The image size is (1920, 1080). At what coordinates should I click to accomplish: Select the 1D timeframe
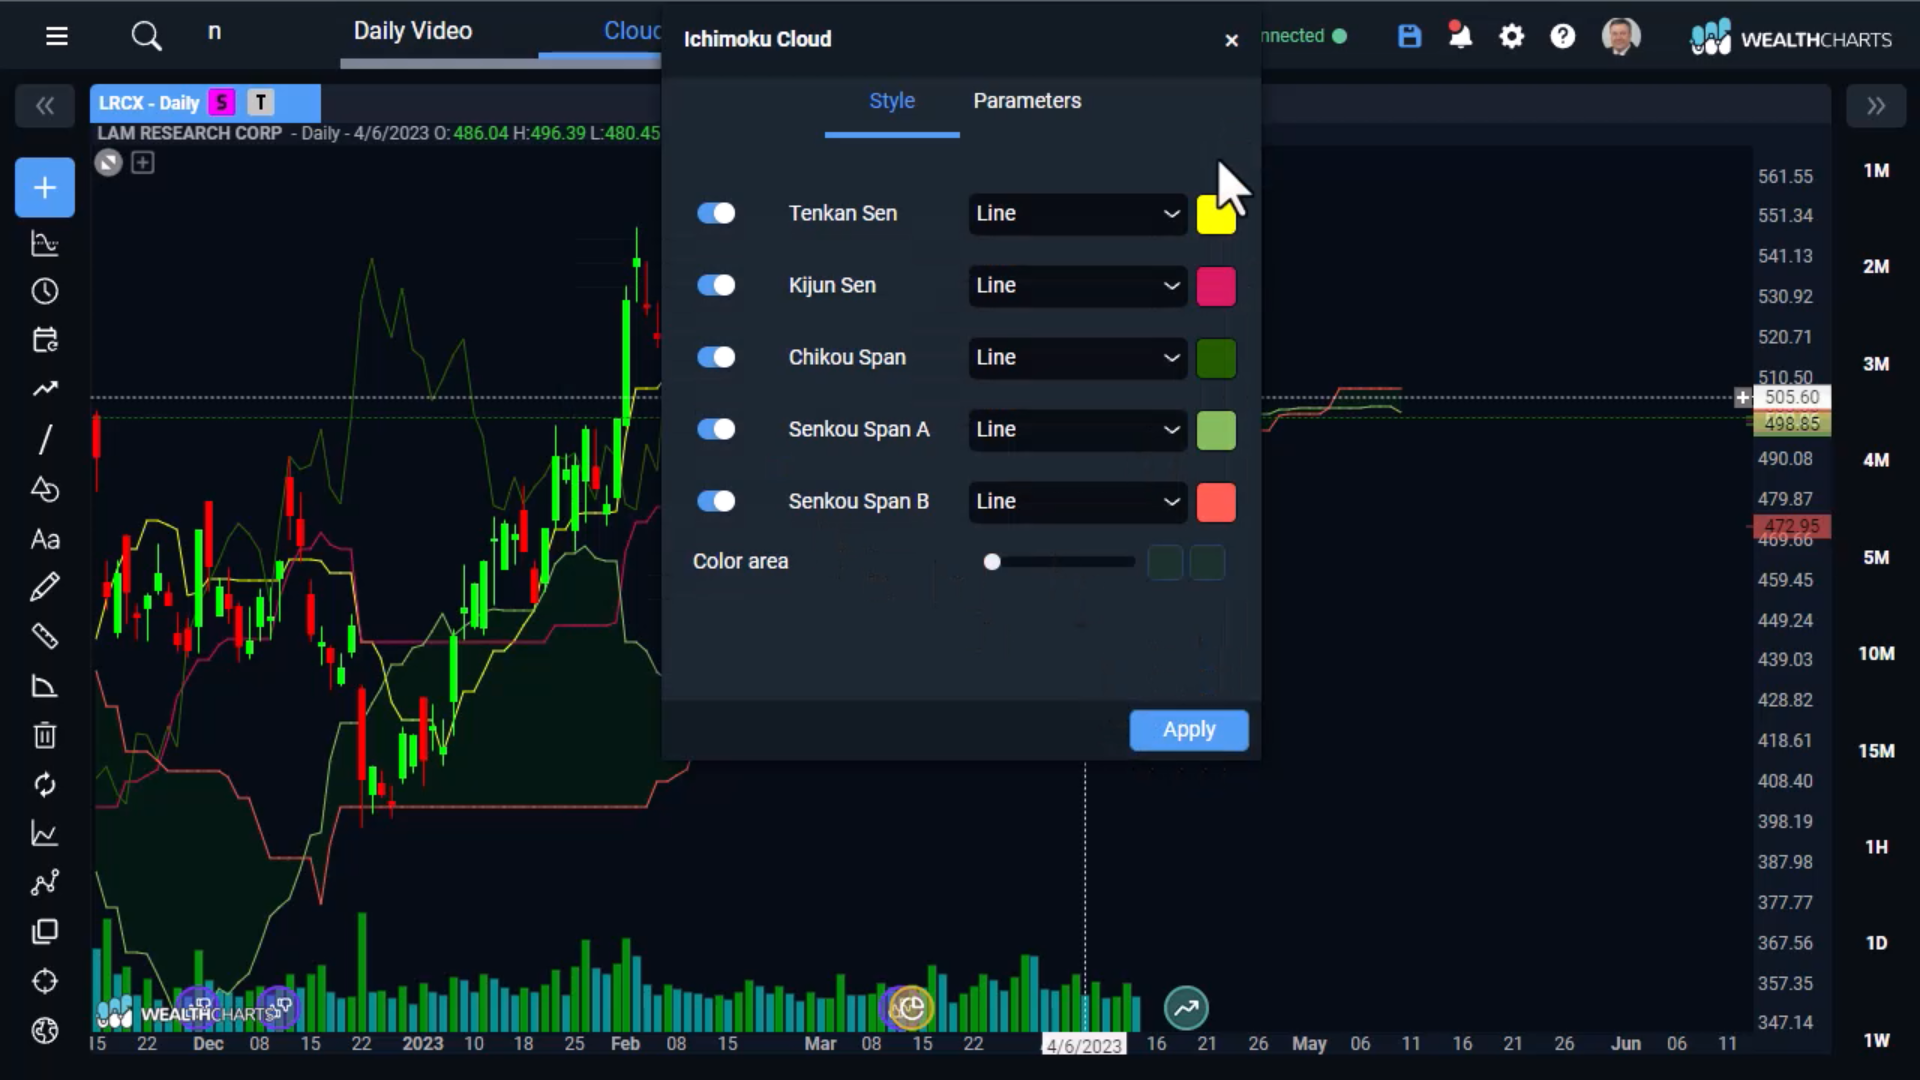coord(1876,943)
